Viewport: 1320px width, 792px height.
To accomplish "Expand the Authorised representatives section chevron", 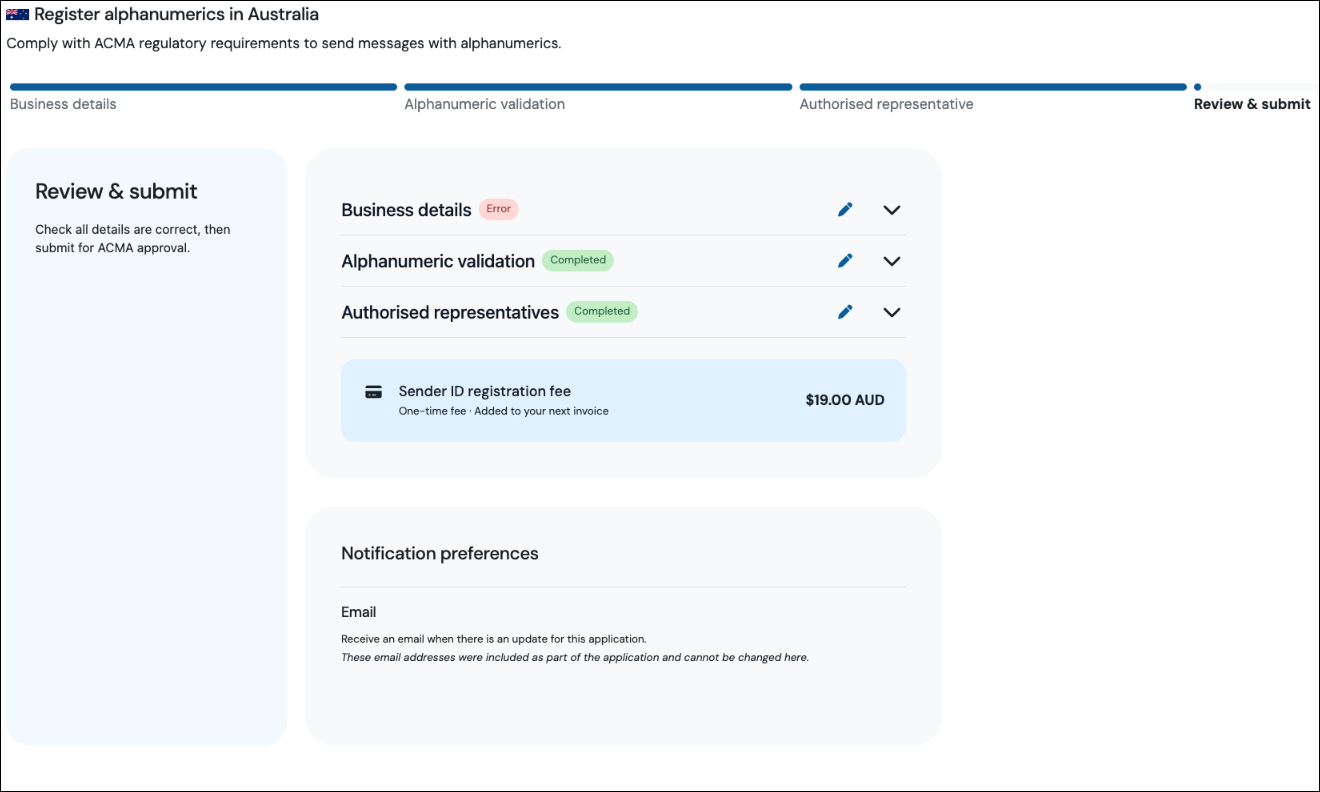I will click(892, 312).
